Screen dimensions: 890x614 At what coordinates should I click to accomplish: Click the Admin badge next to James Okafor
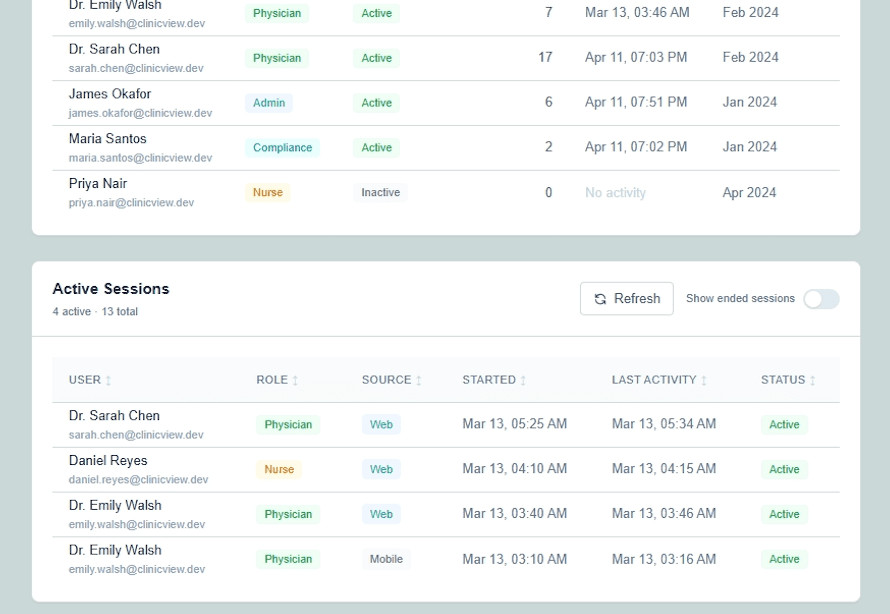pos(267,103)
